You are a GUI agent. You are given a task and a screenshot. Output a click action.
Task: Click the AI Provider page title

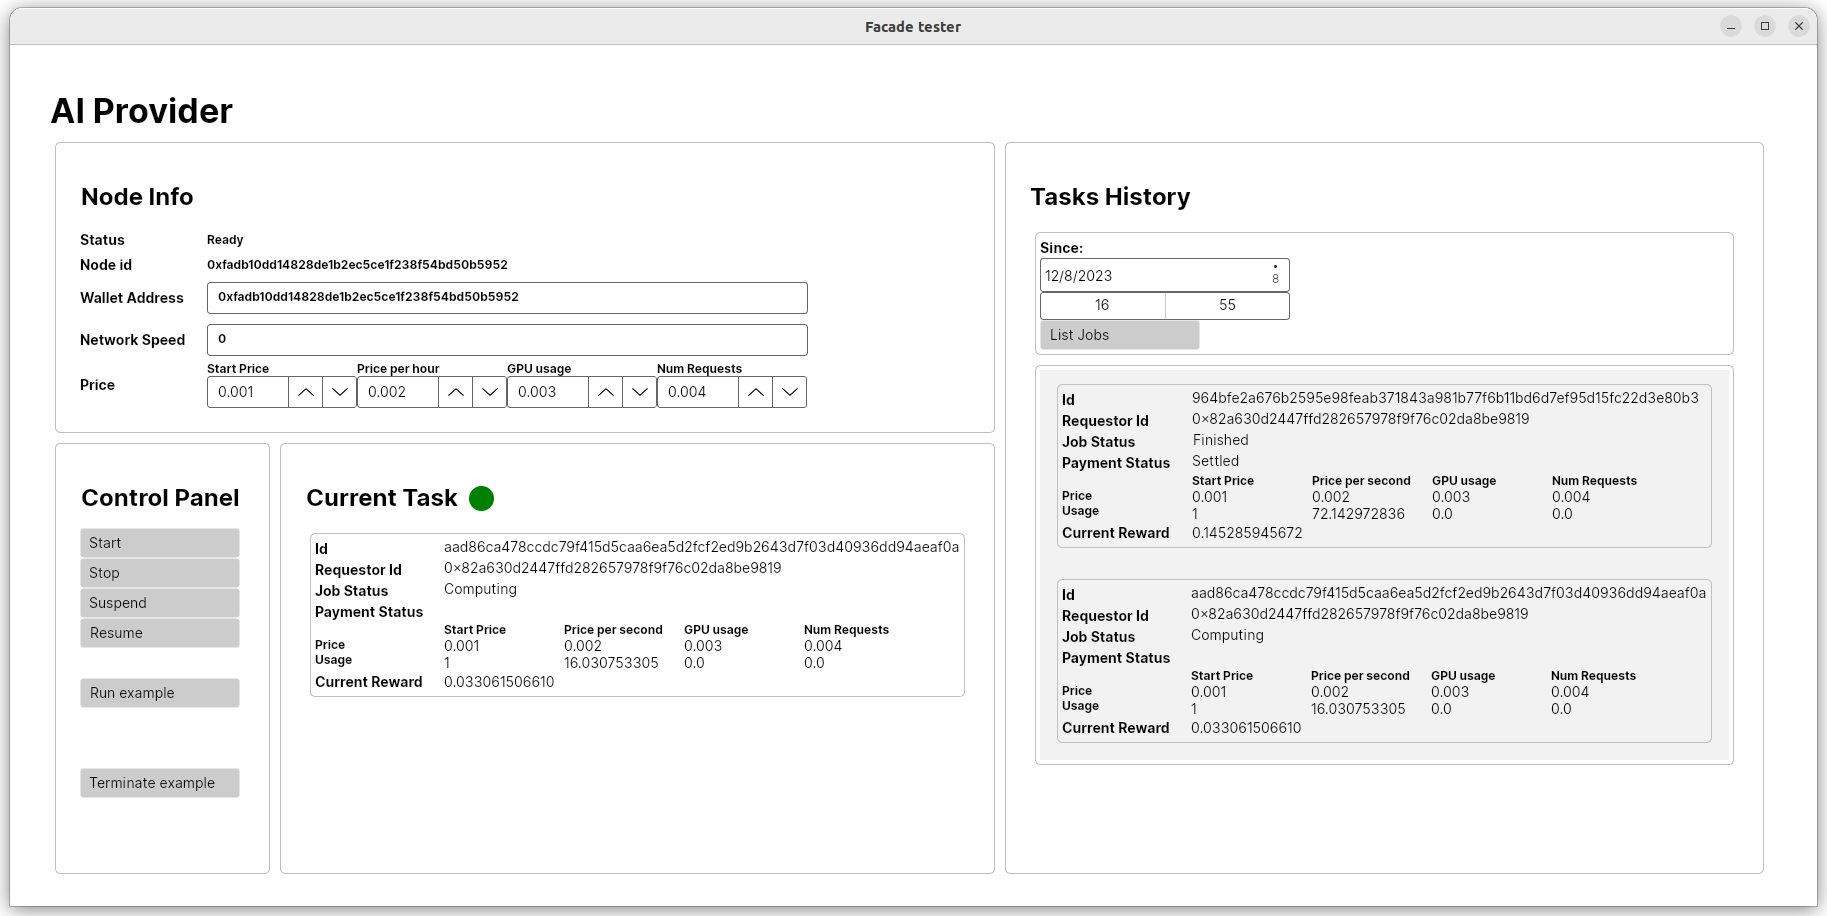142,111
